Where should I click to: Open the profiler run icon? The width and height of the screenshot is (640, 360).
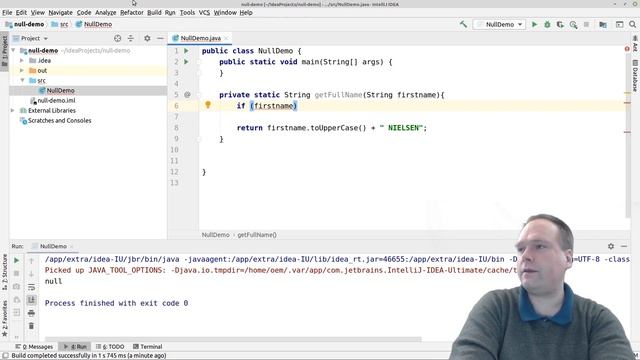pyautogui.click(x=573, y=24)
